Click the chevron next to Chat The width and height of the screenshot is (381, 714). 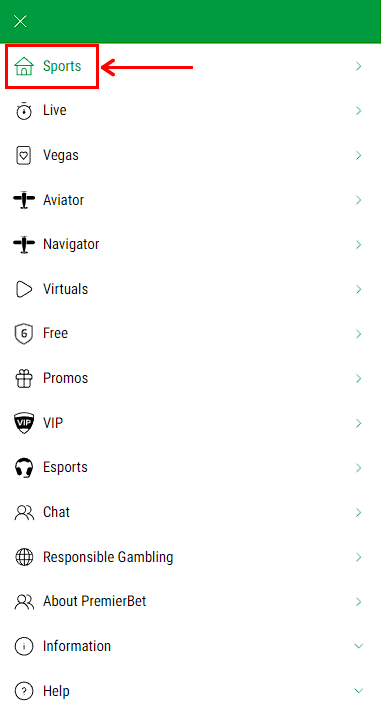[x=359, y=512]
